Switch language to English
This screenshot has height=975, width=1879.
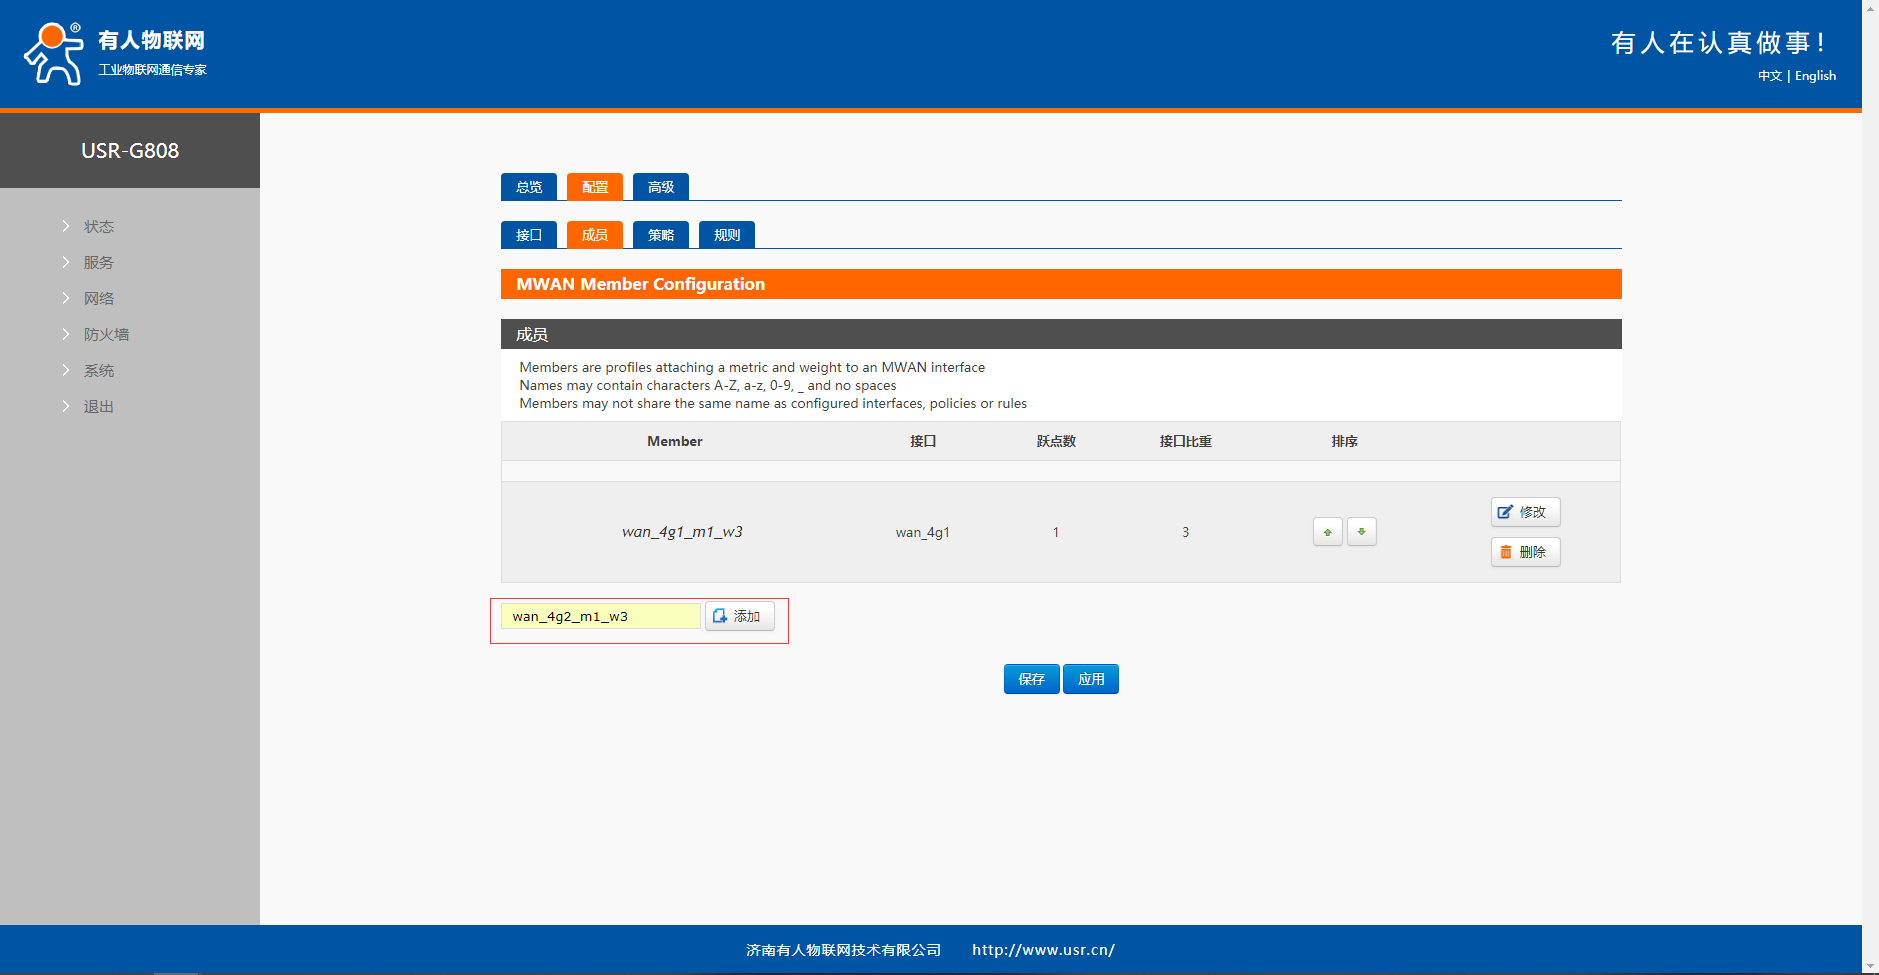[1815, 76]
